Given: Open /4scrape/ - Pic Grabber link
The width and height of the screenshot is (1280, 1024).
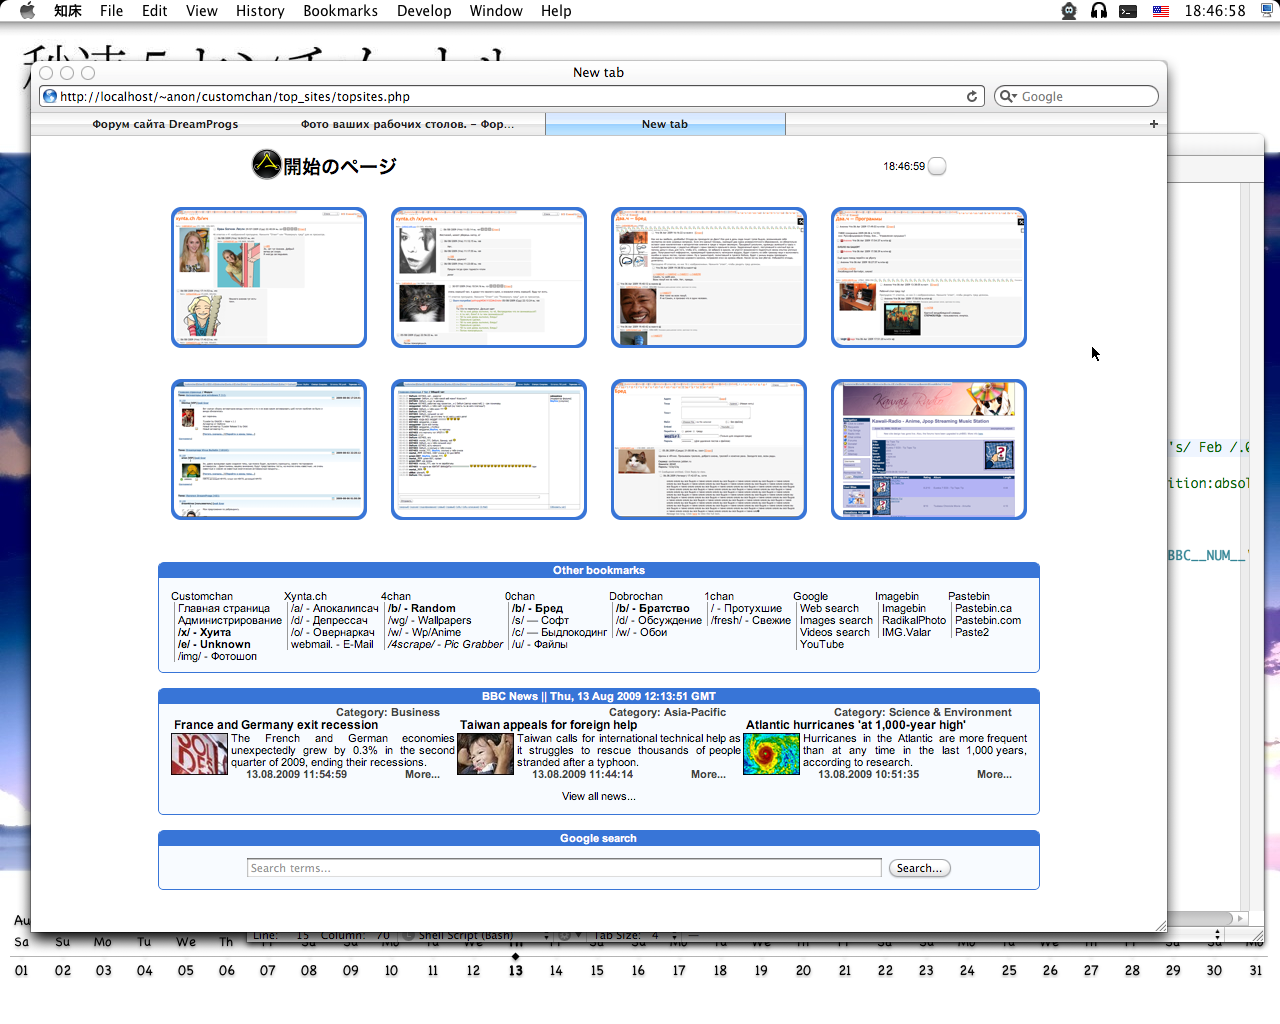Looking at the screenshot, I should (445, 644).
